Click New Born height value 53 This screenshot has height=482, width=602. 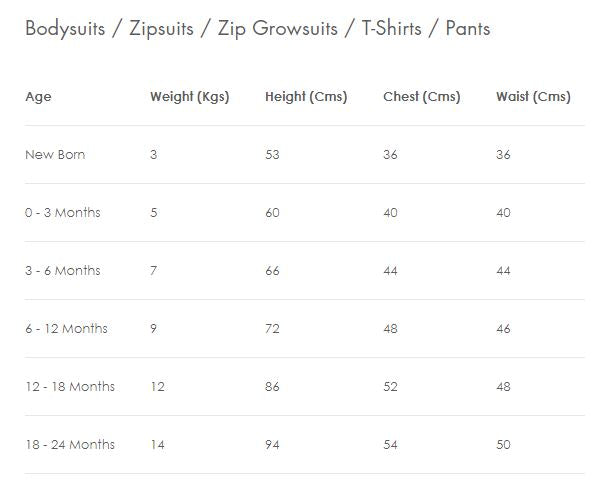point(272,155)
